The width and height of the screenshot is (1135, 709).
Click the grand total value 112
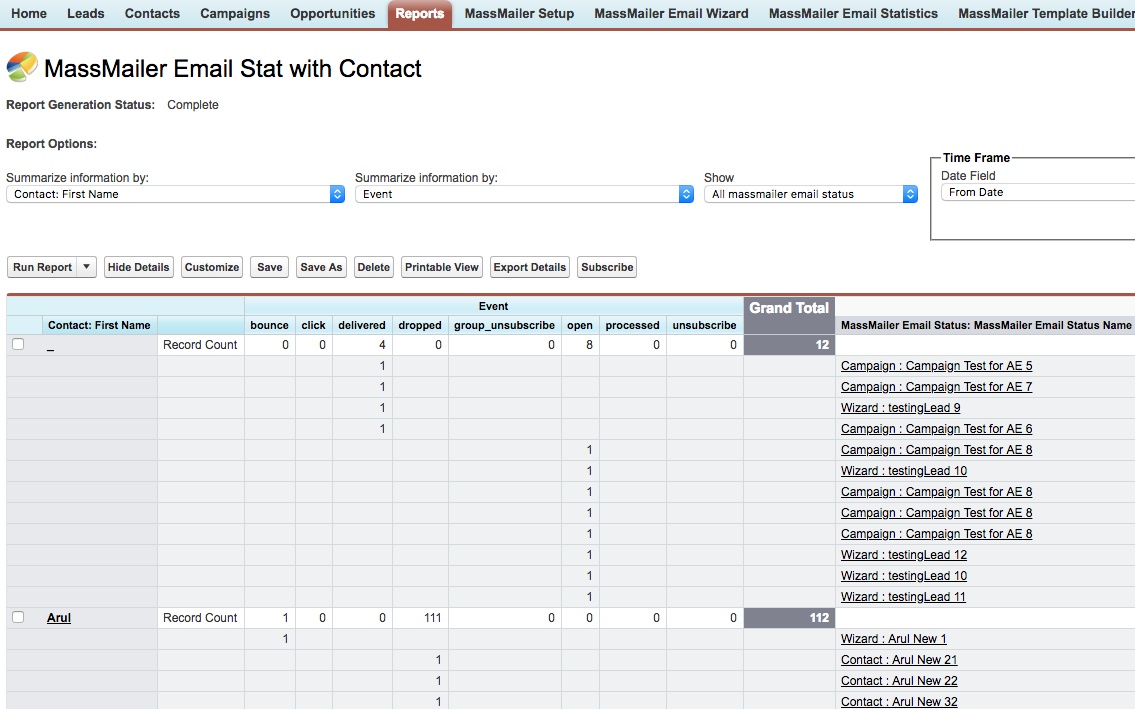pos(819,618)
